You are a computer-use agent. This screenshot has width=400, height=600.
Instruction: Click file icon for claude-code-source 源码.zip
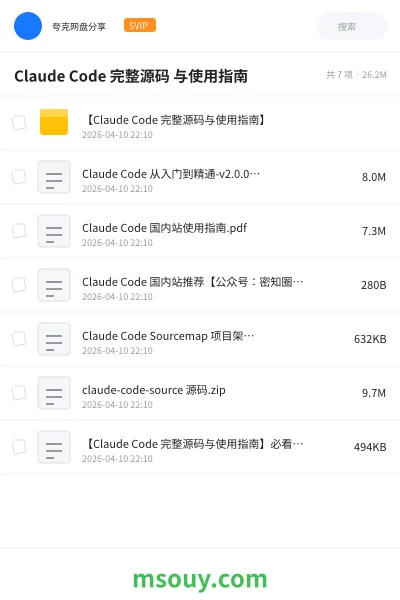[54, 393]
